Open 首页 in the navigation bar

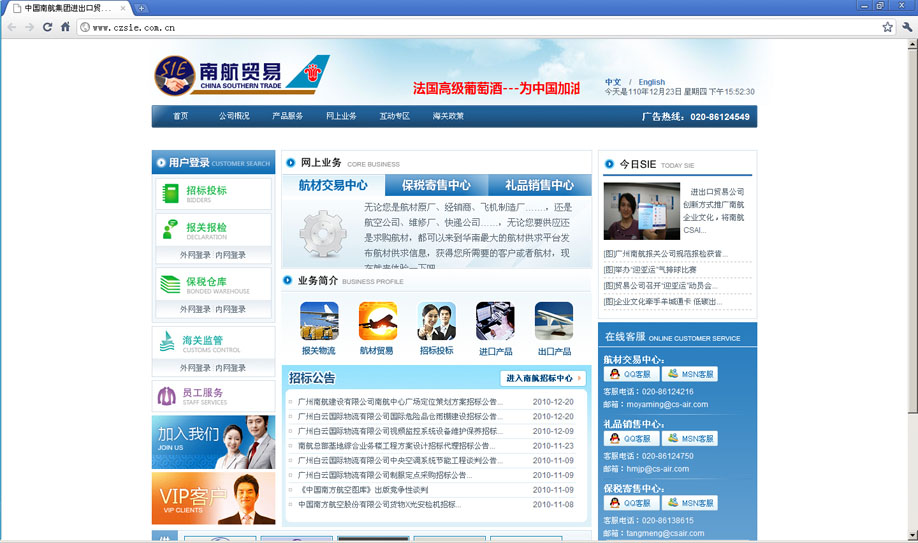click(180, 116)
